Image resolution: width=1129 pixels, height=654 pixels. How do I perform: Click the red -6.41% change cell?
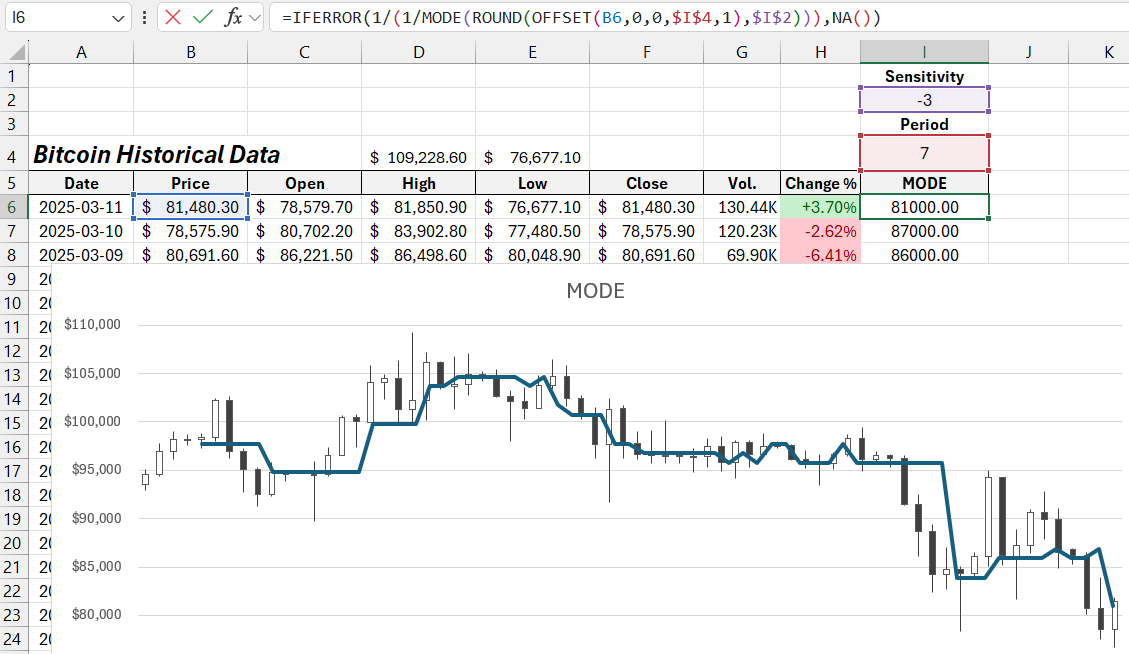point(820,255)
